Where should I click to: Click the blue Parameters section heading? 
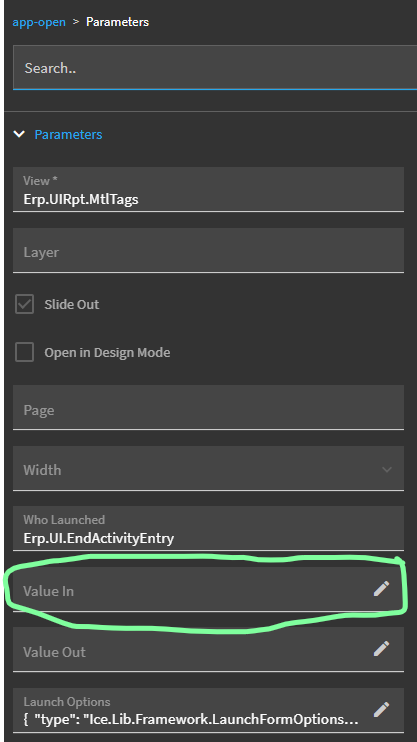coord(68,134)
